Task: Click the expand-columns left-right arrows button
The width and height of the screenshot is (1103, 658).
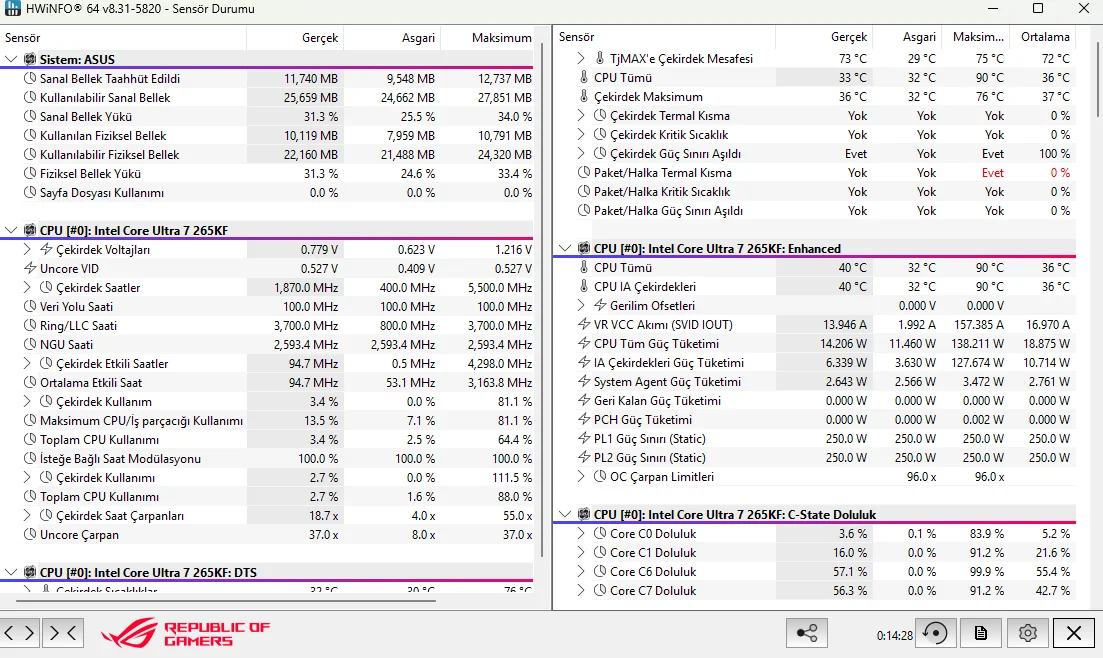Action: (x=20, y=633)
